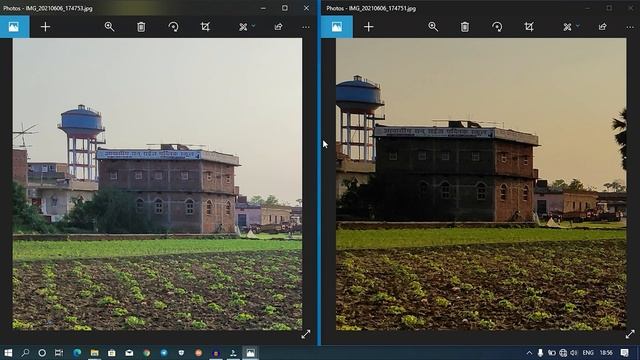The height and width of the screenshot is (360, 640).
Task: Minimize the left Photos window
Action: [x=263, y=8]
